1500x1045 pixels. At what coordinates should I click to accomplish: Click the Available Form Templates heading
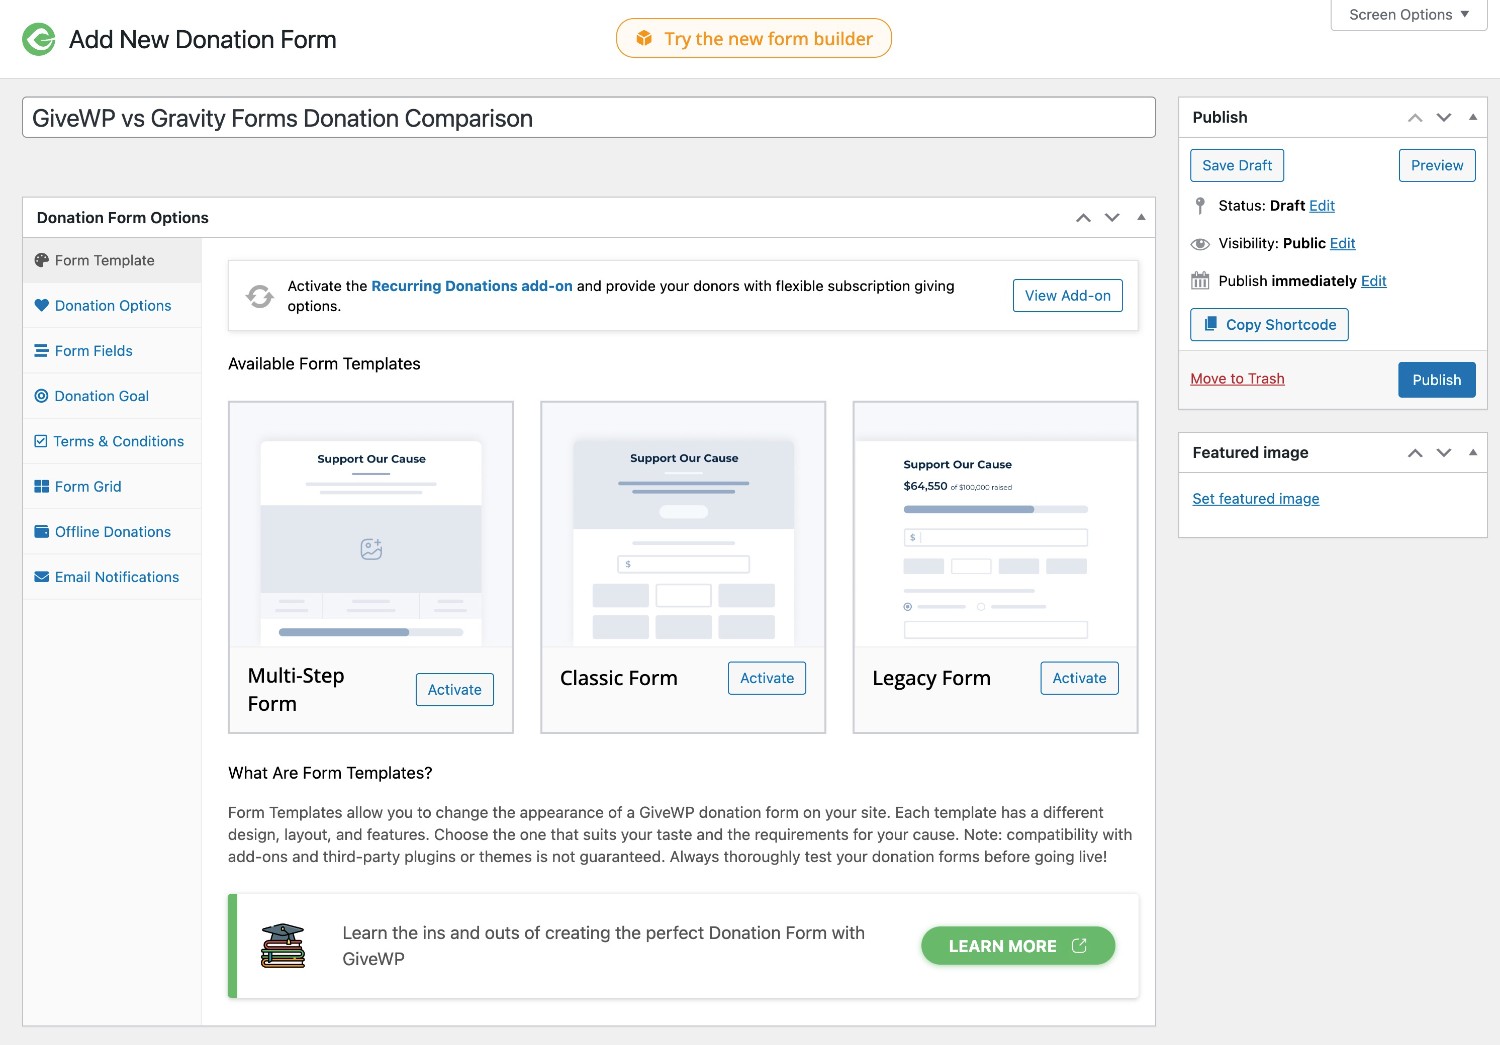point(324,364)
